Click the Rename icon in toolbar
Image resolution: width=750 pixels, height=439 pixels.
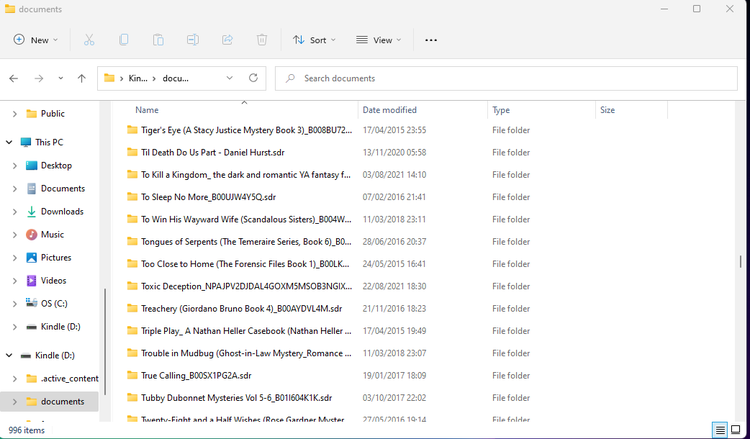193,40
